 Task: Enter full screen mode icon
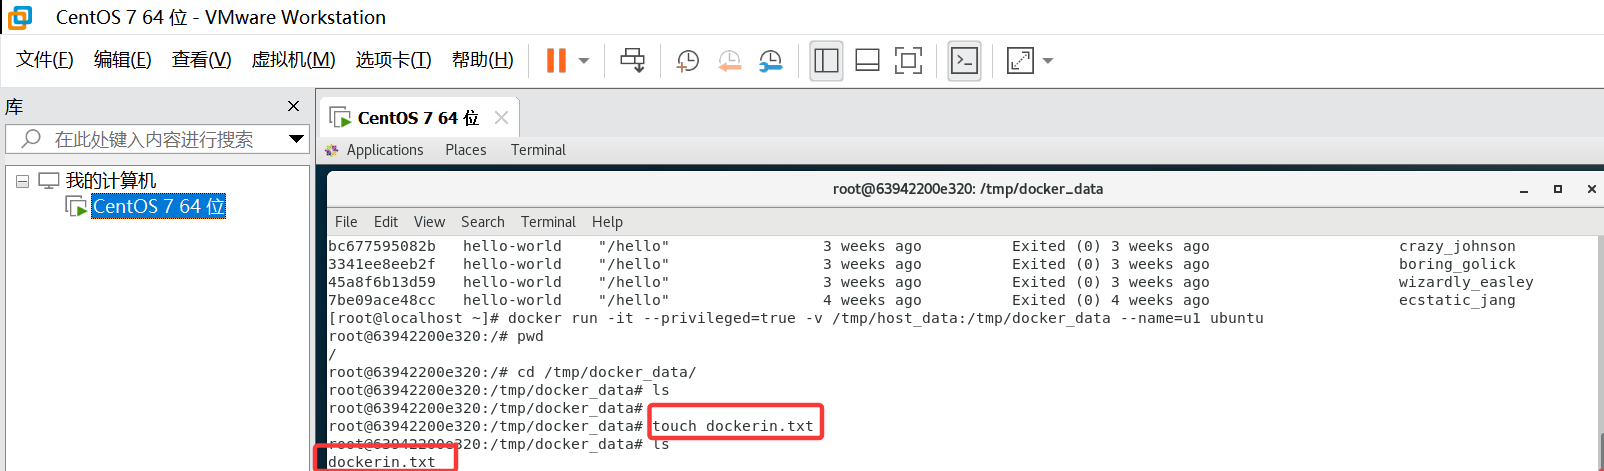click(x=908, y=61)
